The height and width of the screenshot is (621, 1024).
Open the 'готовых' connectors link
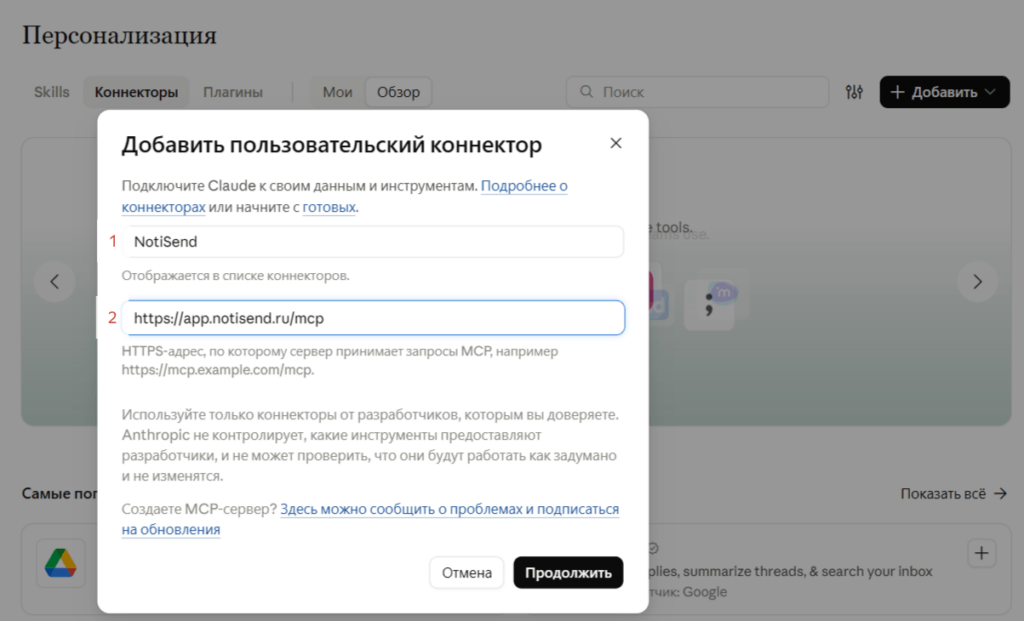(x=329, y=207)
